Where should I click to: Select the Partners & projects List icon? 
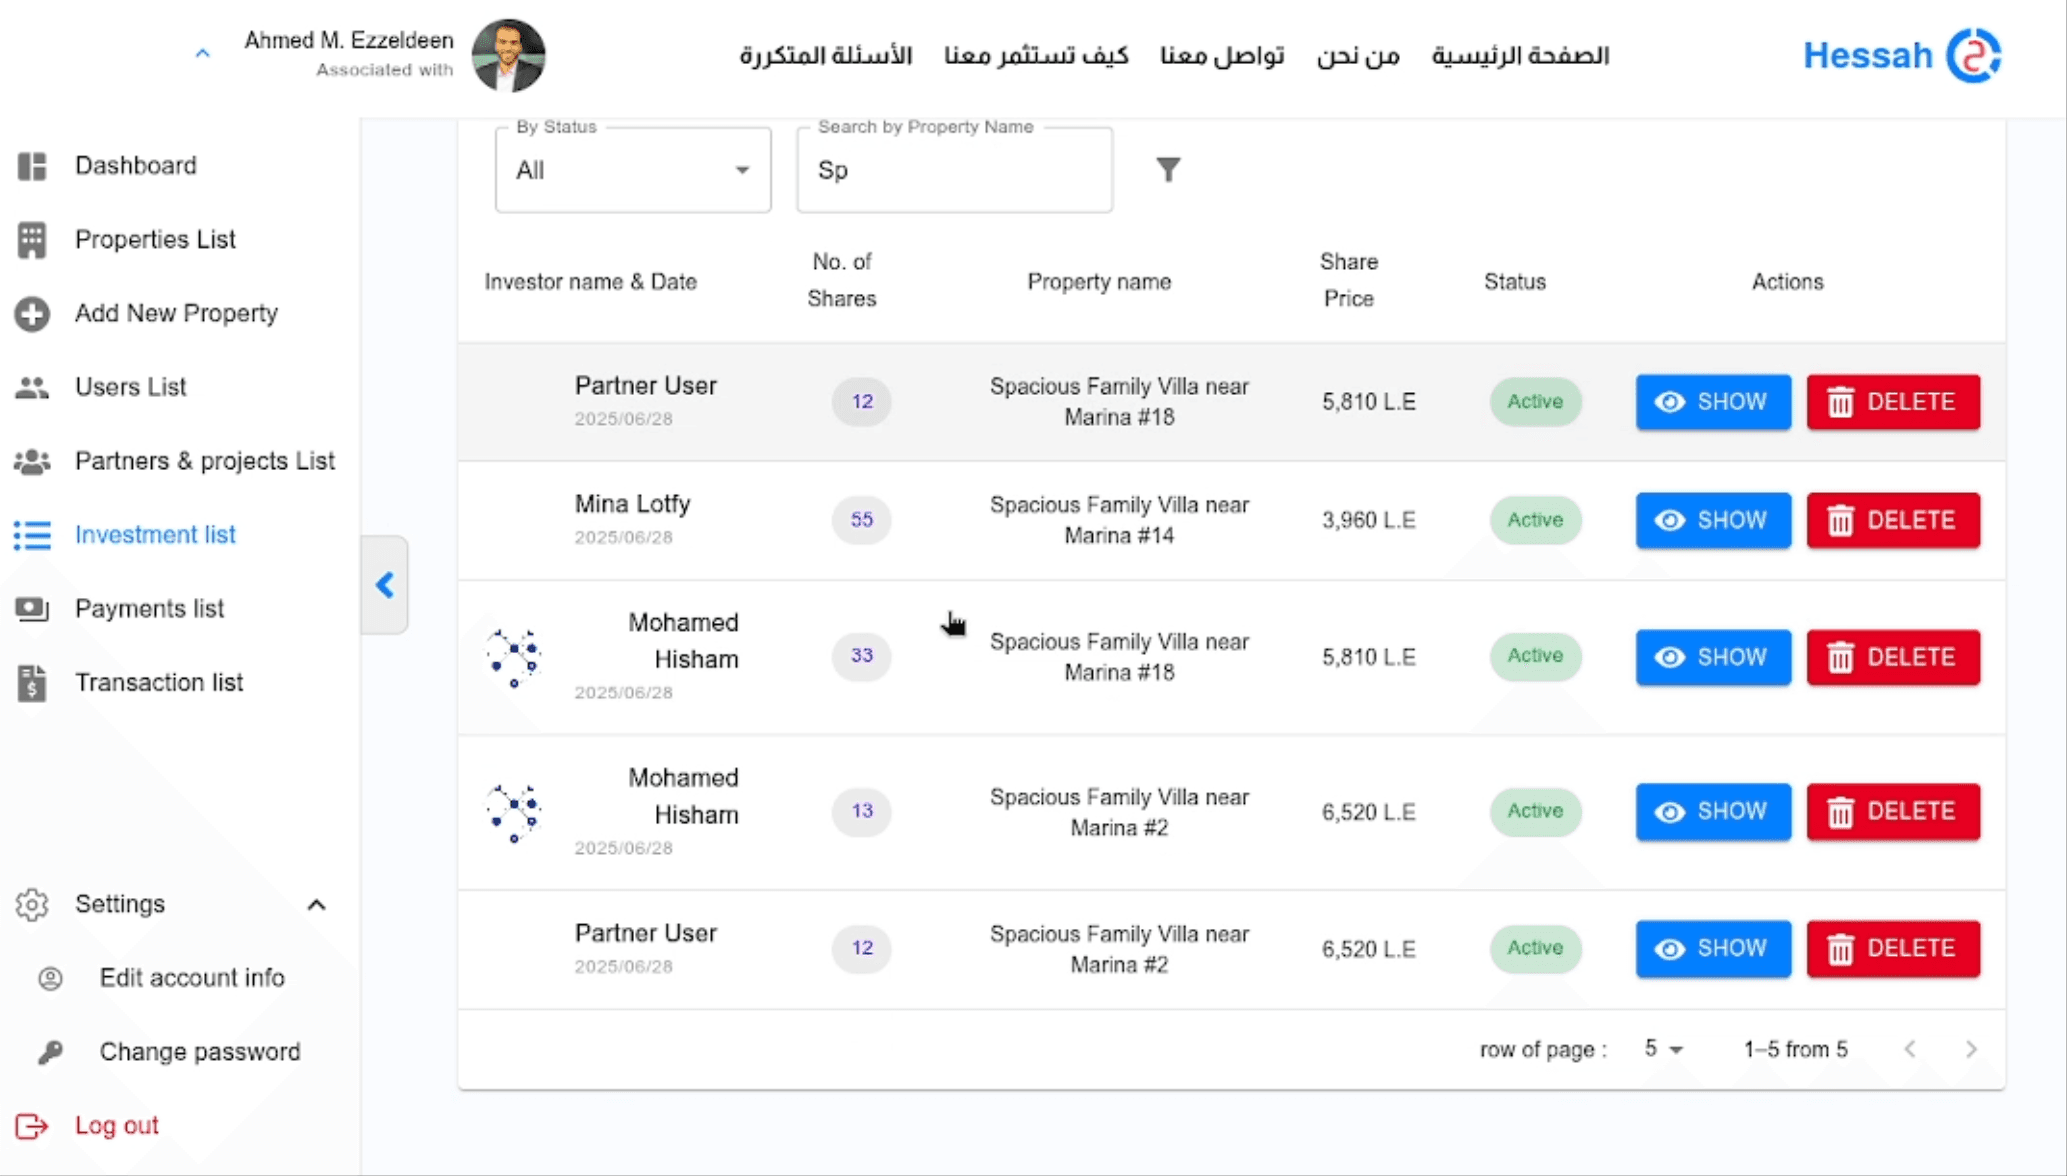pos(33,461)
